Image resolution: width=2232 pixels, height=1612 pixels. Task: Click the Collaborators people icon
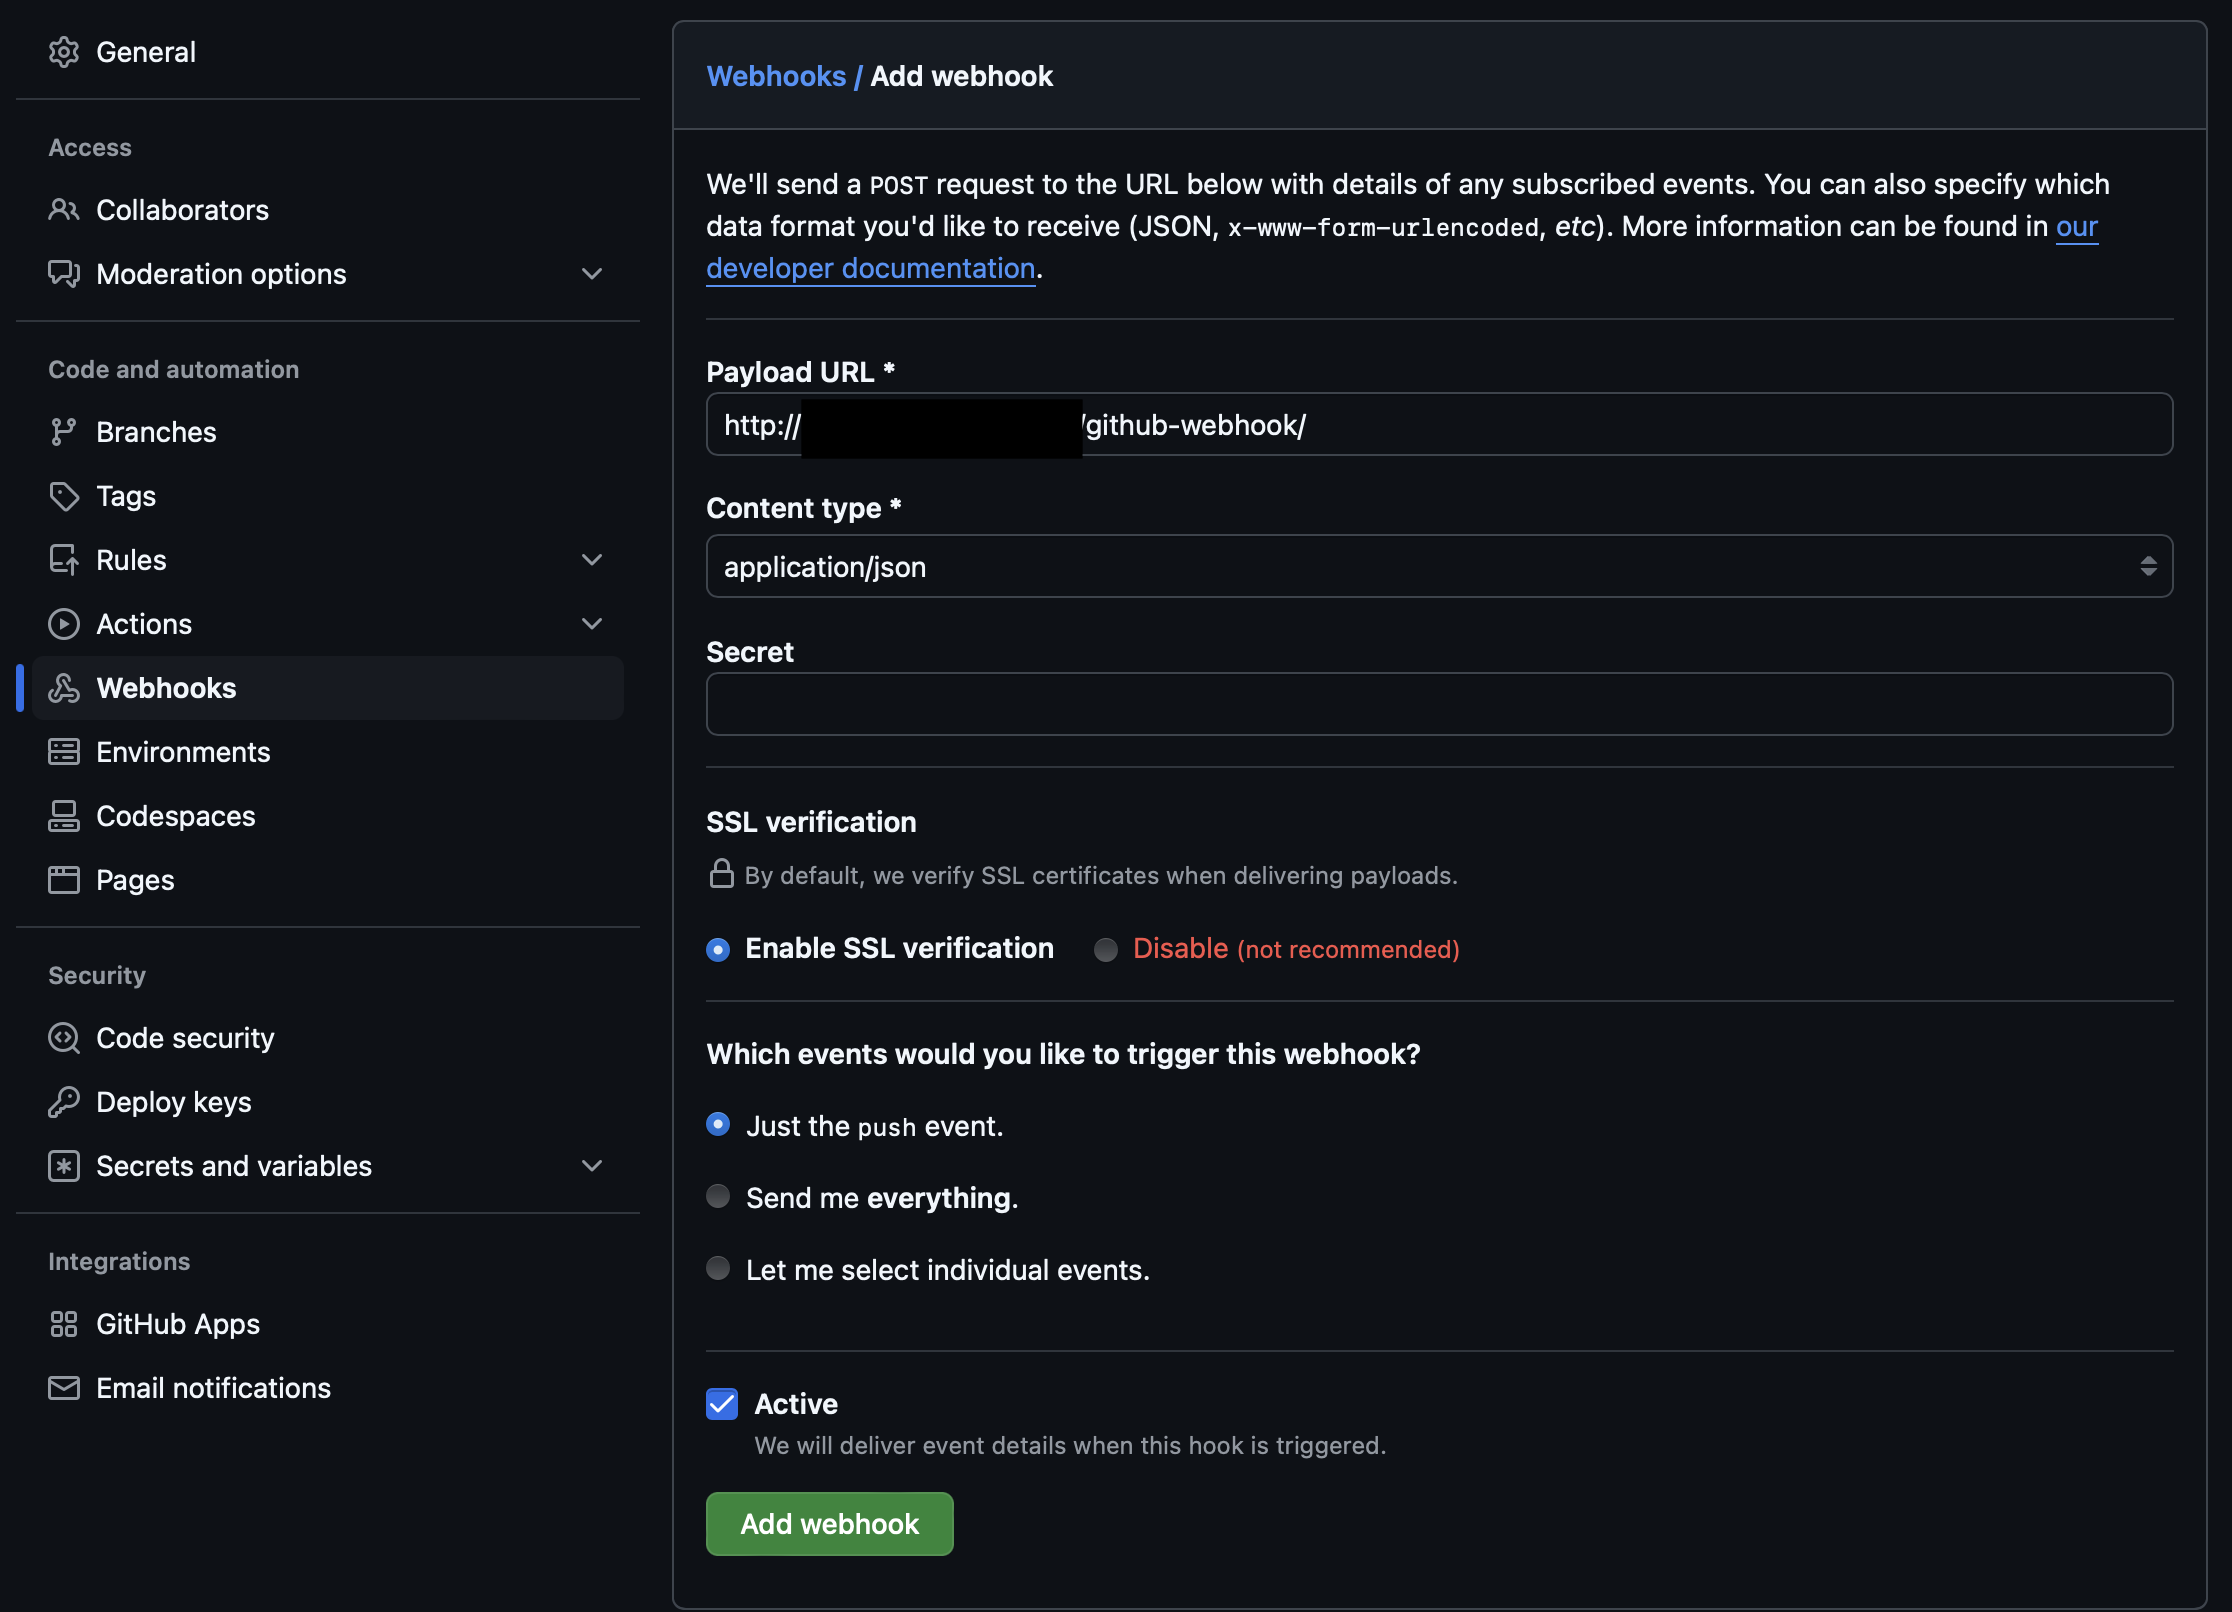coord(64,210)
